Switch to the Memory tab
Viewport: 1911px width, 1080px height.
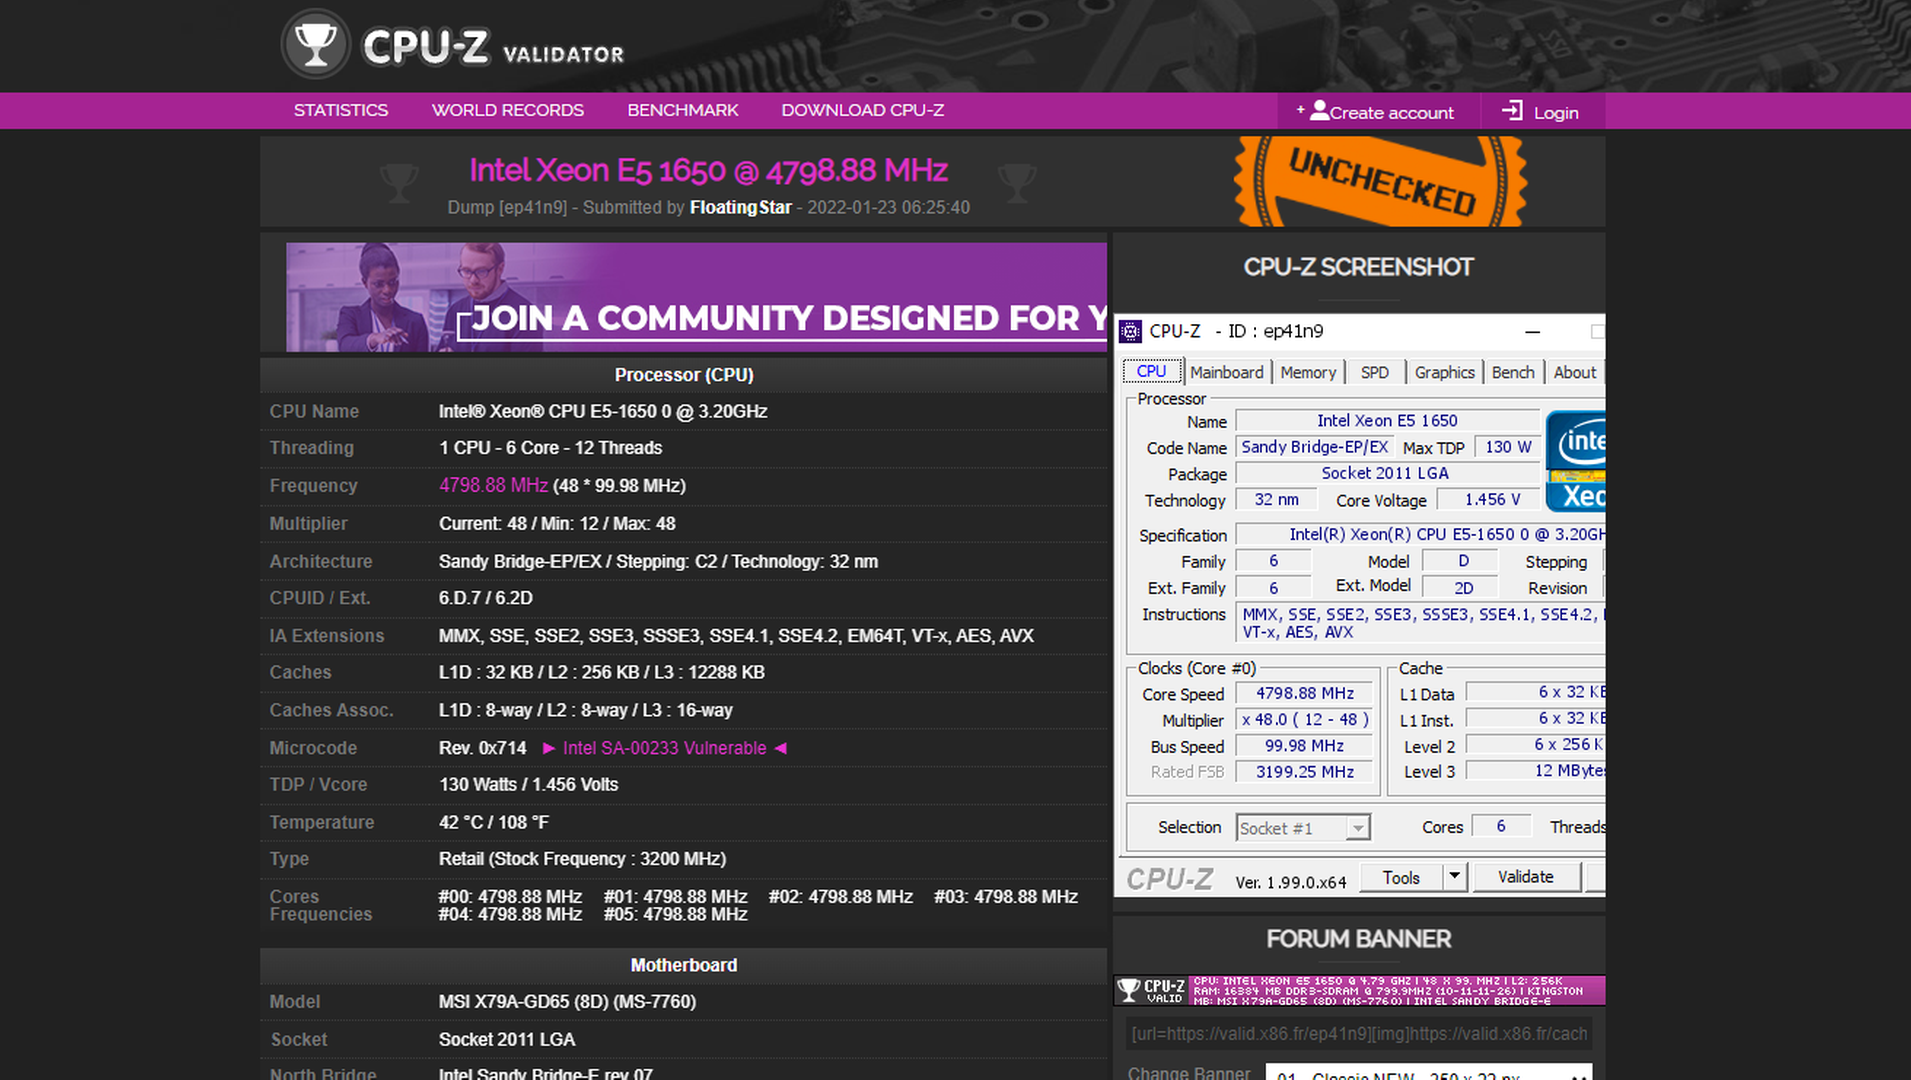point(1308,372)
